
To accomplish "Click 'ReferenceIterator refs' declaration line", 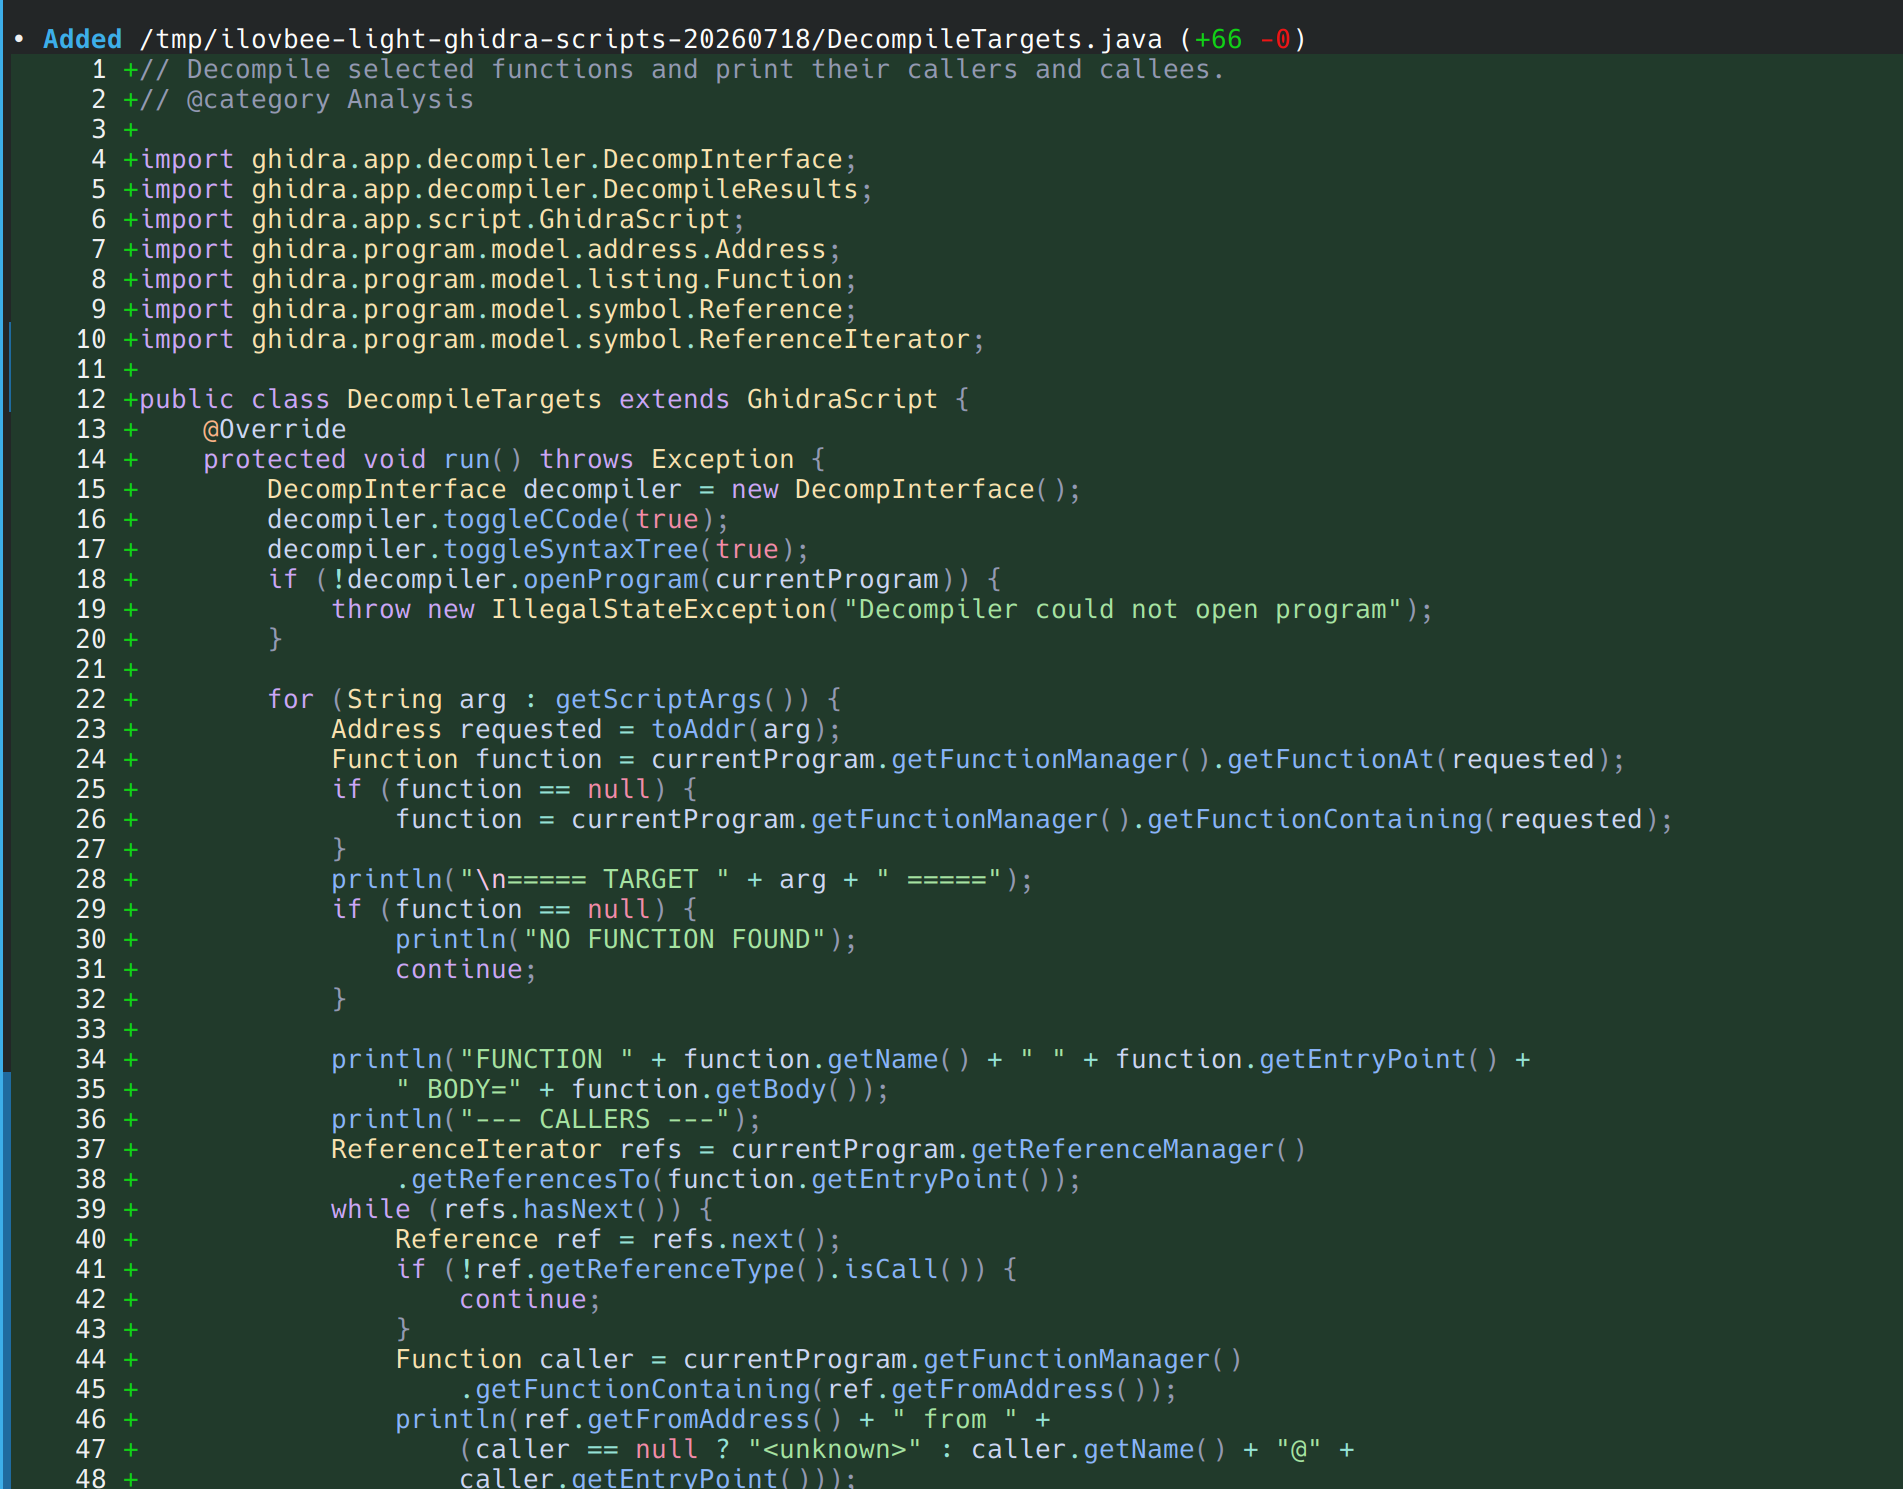I will click(x=818, y=1149).
